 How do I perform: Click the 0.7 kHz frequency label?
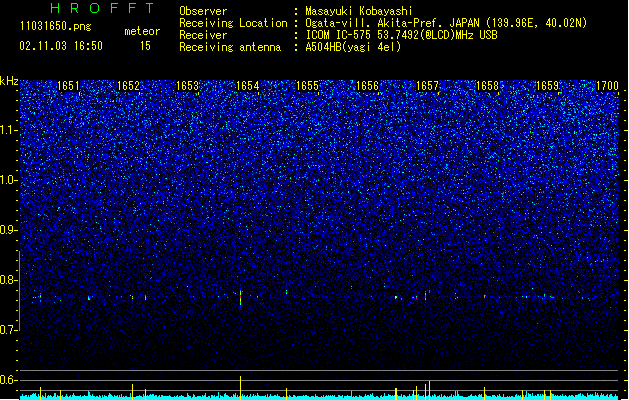(9, 330)
